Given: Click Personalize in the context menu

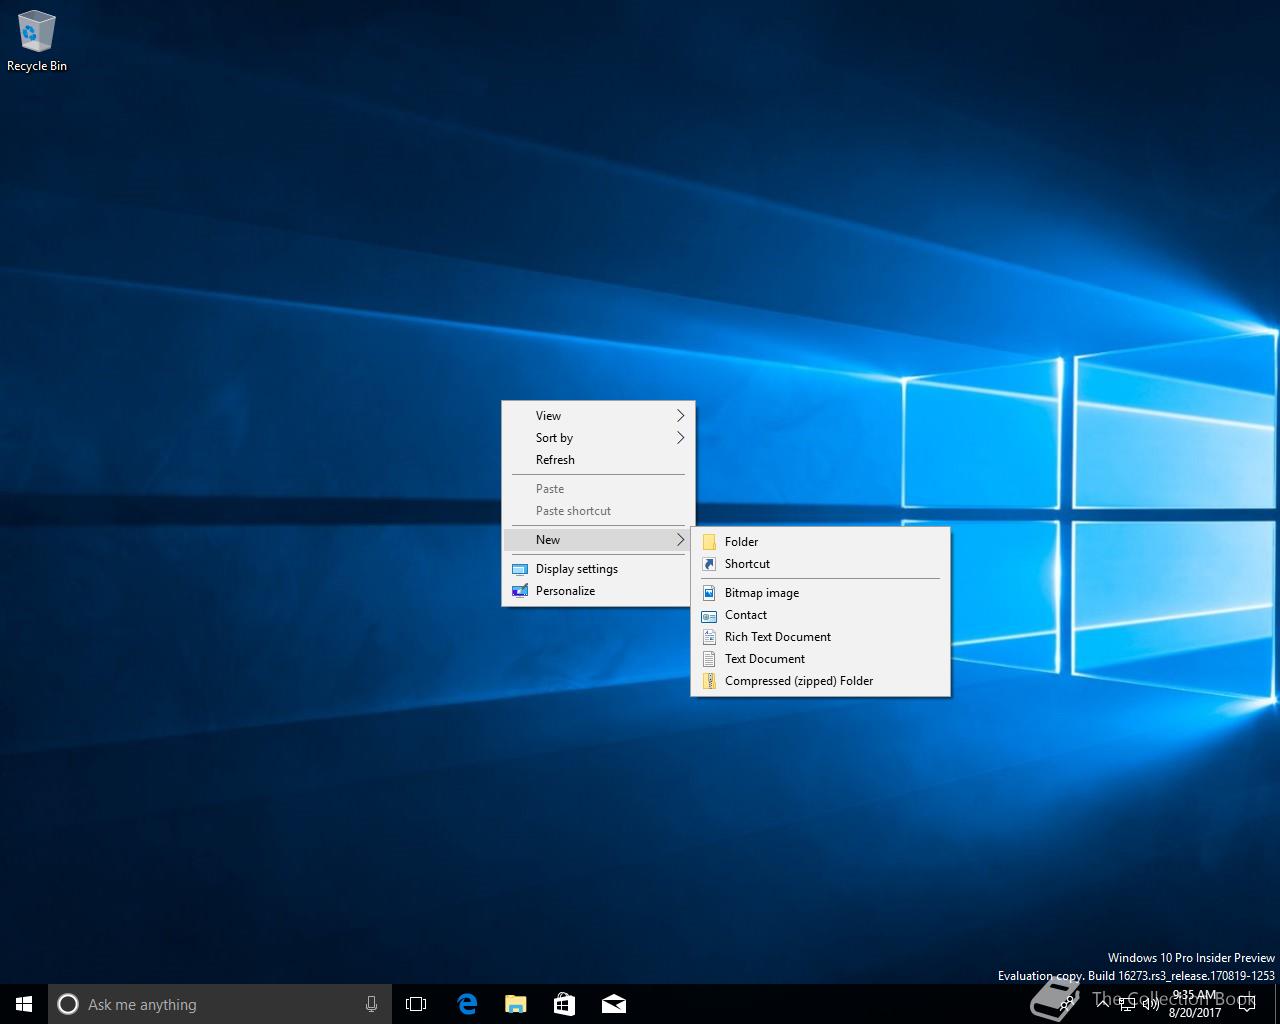Looking at the screenshot, I should coord(565,591).
